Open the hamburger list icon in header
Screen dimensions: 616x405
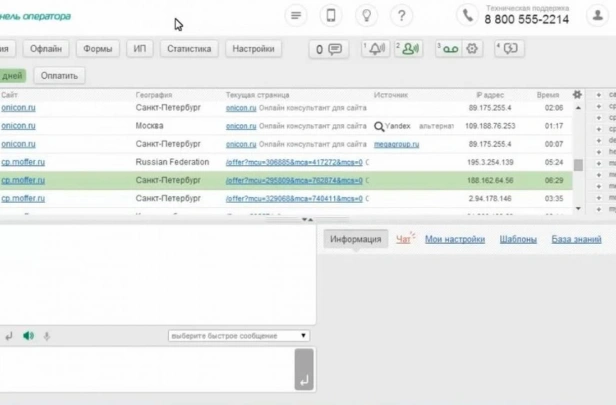(296, 16)
